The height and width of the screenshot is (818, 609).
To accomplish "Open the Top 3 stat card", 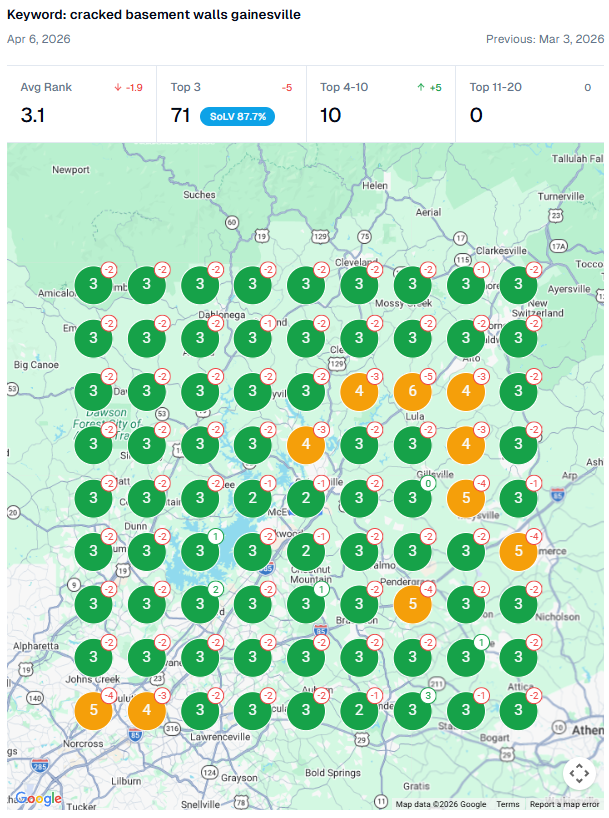I will click(x=231, y=104).
